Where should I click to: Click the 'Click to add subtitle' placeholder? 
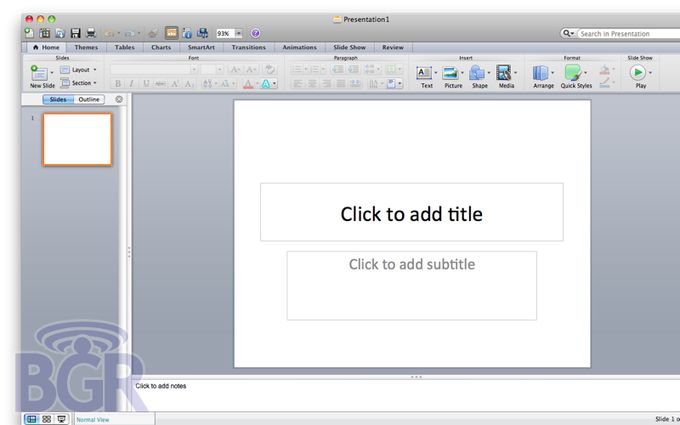coord(412,285)
